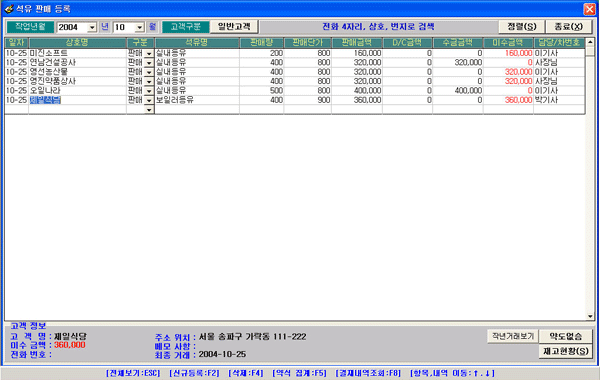This screenshot has width=600, height=380.
Task: Click the 석유명 column header
Action: point(197,42)
